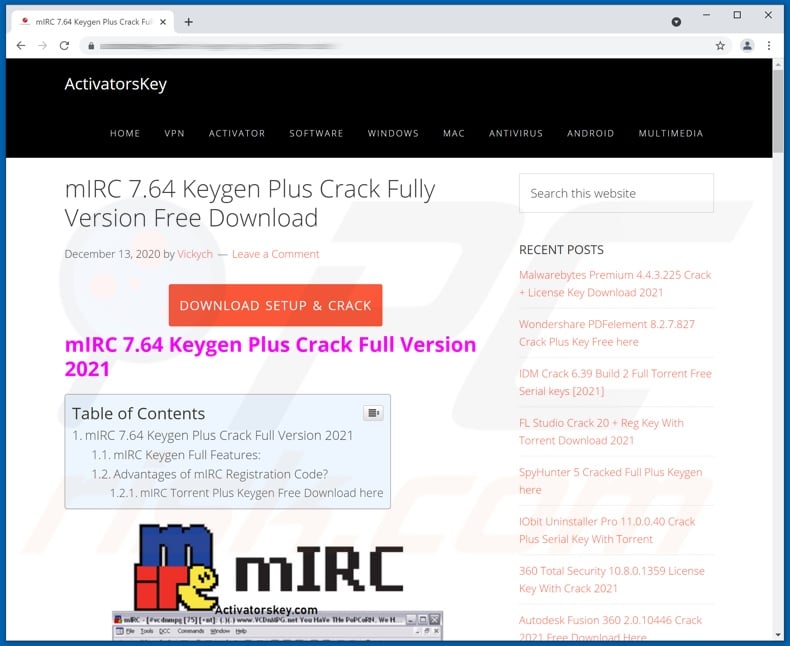This screenshot has width=790, height=646.
Task: Click the magenta mIRC Keygen Full Version 2021 heading
Action: [x=270, y=356]
